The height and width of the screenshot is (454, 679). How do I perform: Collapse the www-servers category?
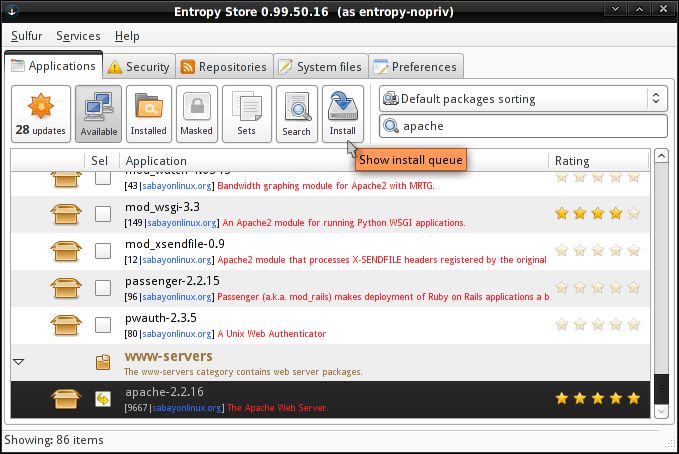click(19, 361)
